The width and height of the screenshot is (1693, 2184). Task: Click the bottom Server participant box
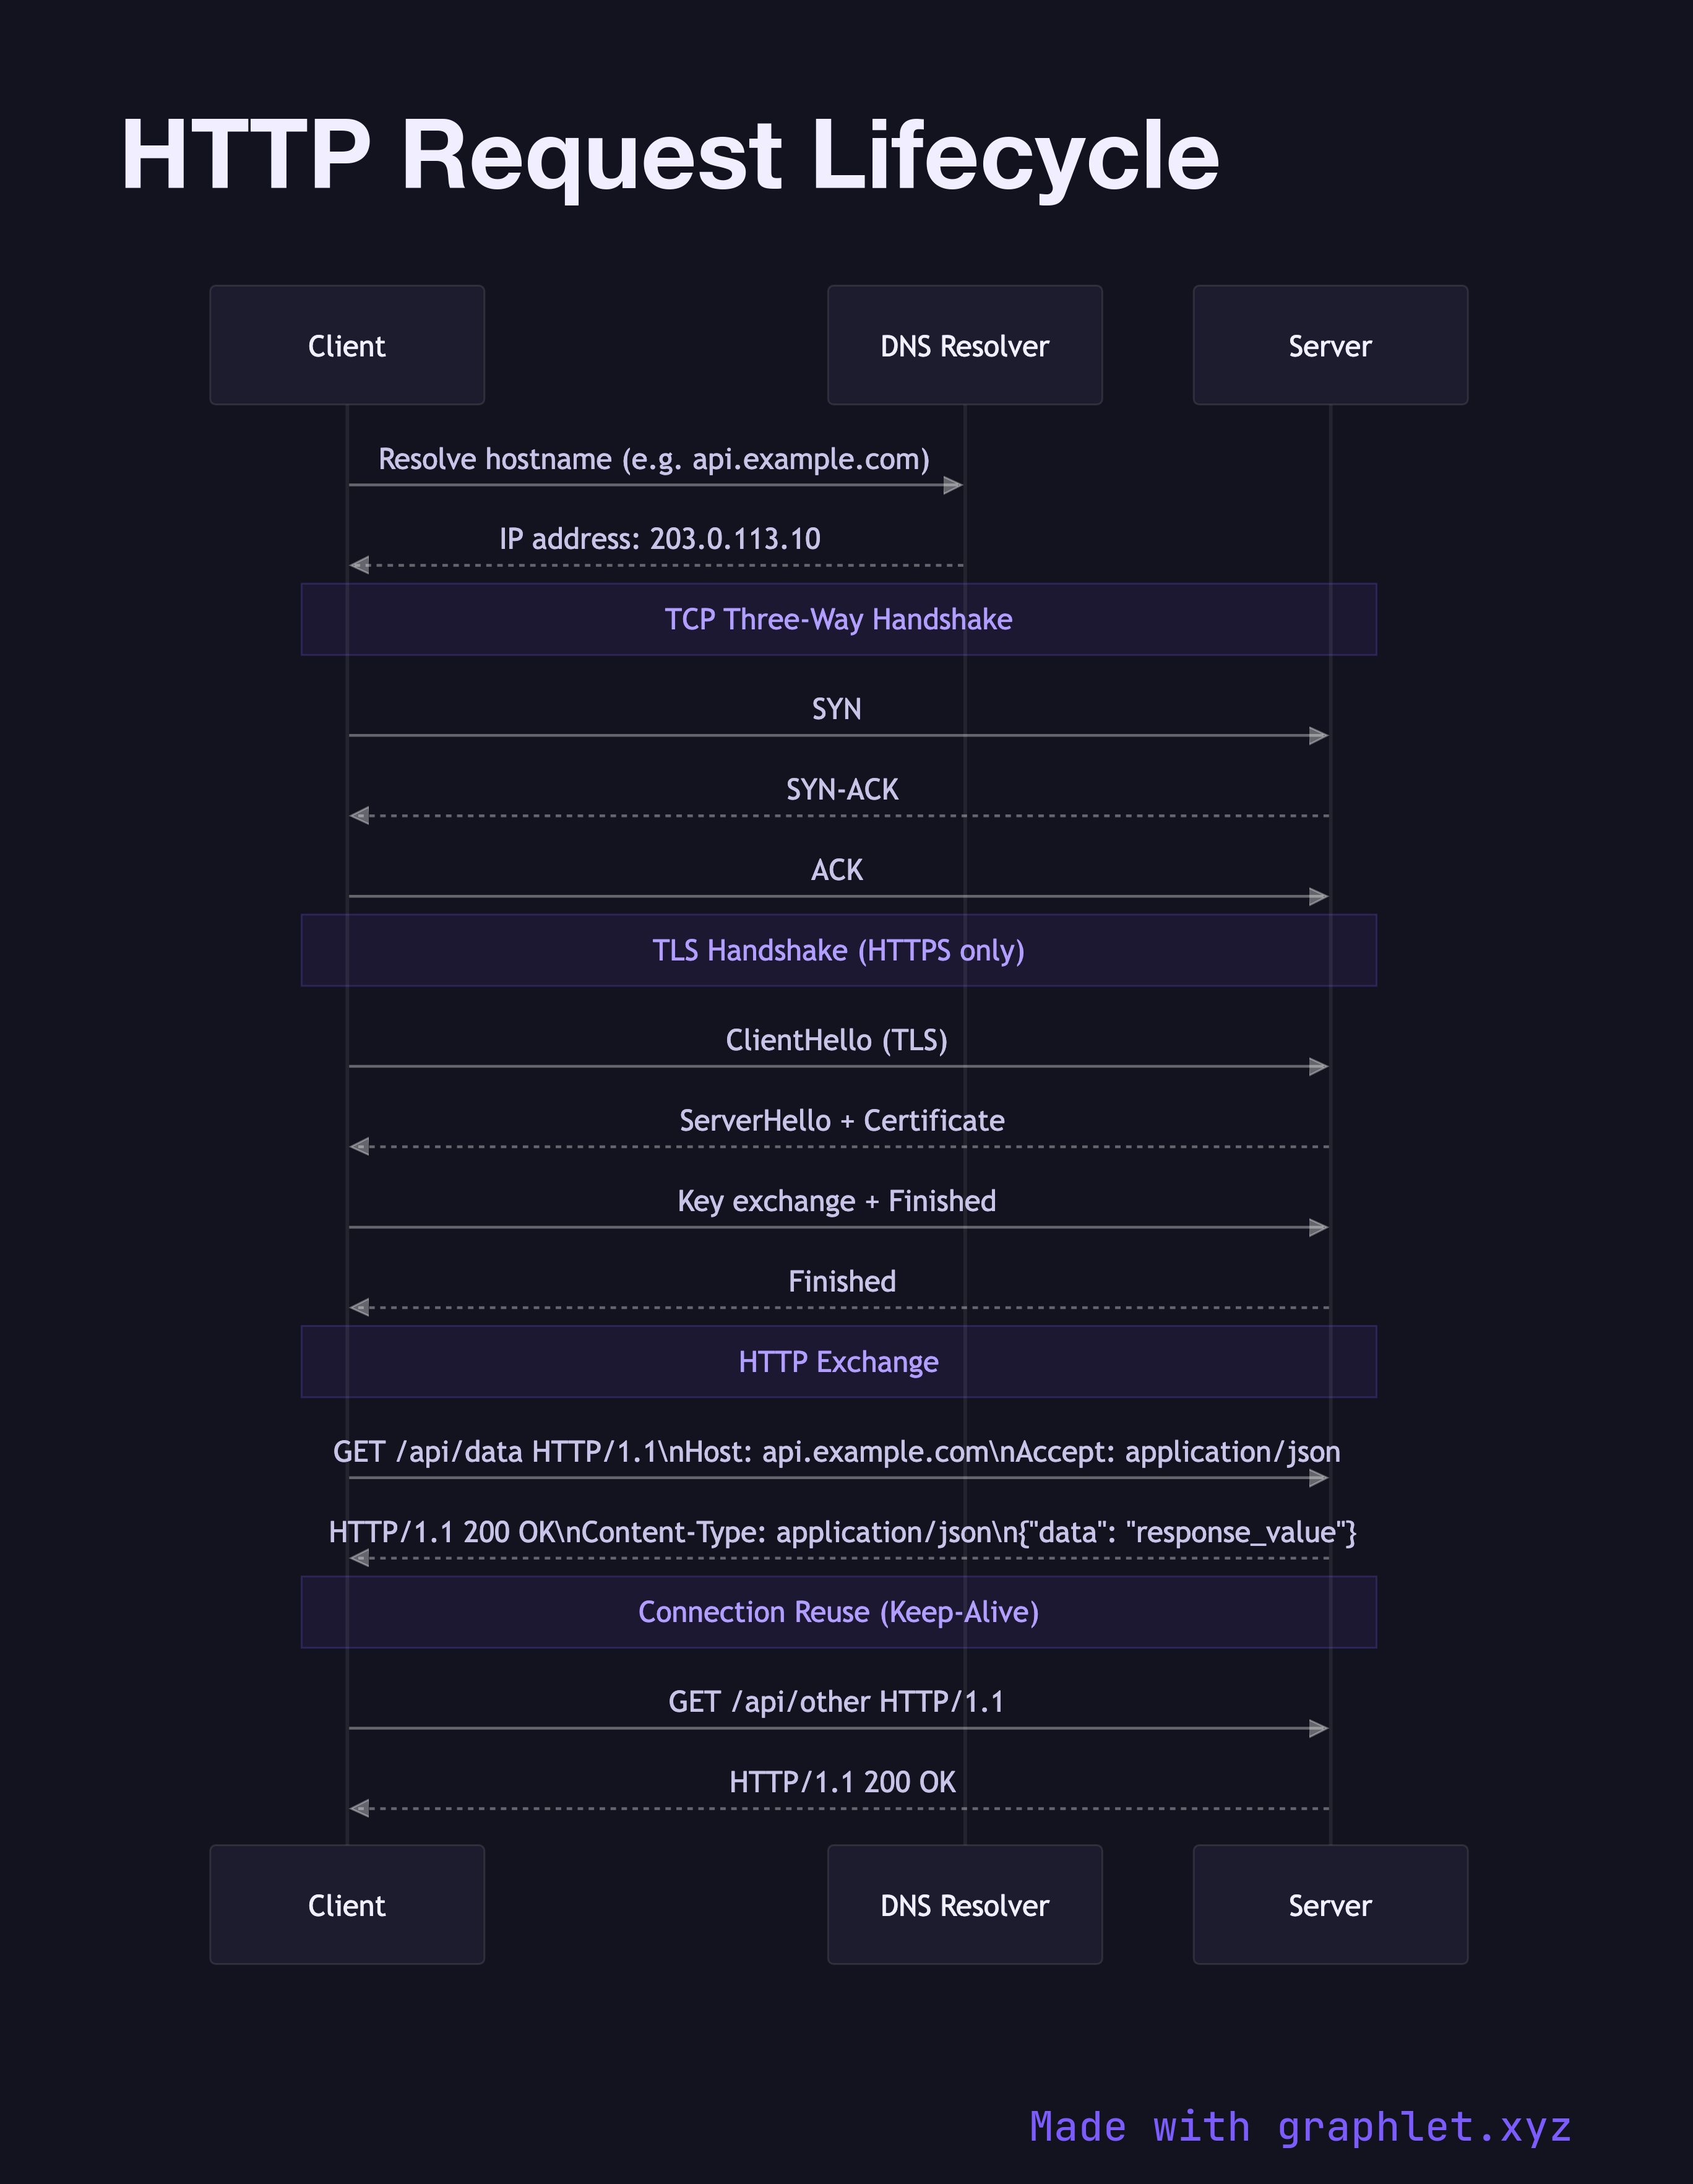[x=1329, y=1904]
